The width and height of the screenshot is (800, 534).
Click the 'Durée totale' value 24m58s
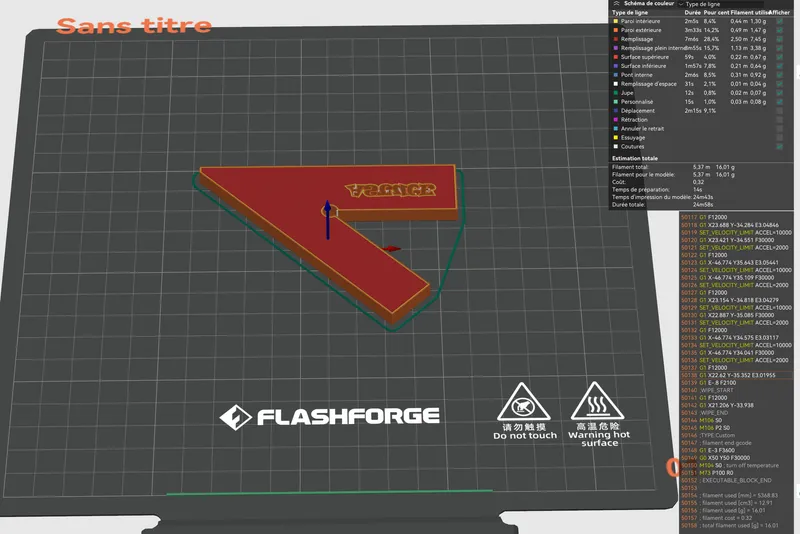pos(703,205)
